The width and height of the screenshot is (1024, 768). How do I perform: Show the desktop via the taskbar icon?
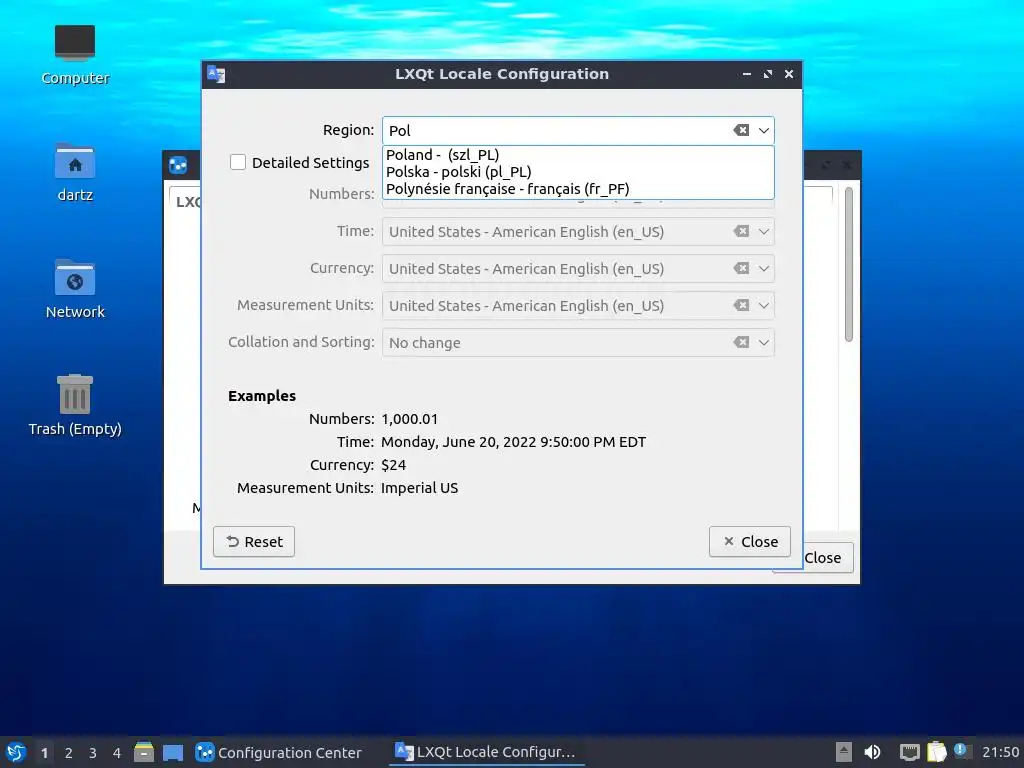(x=173, y=753)
